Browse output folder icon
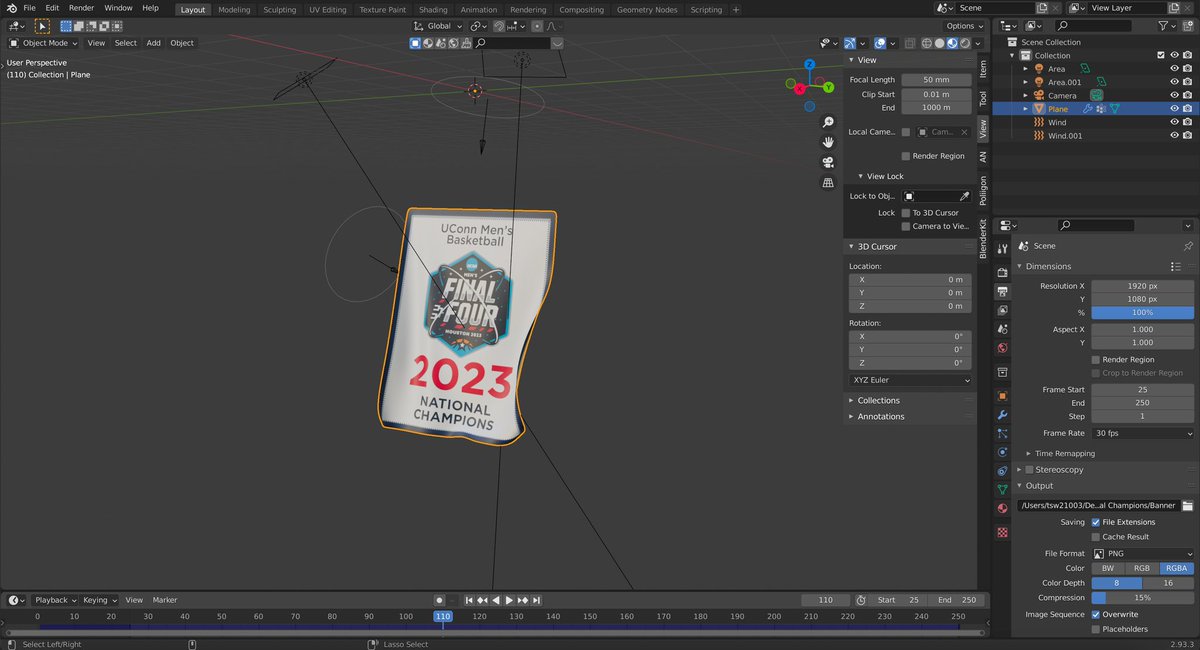 point(1187,506)
